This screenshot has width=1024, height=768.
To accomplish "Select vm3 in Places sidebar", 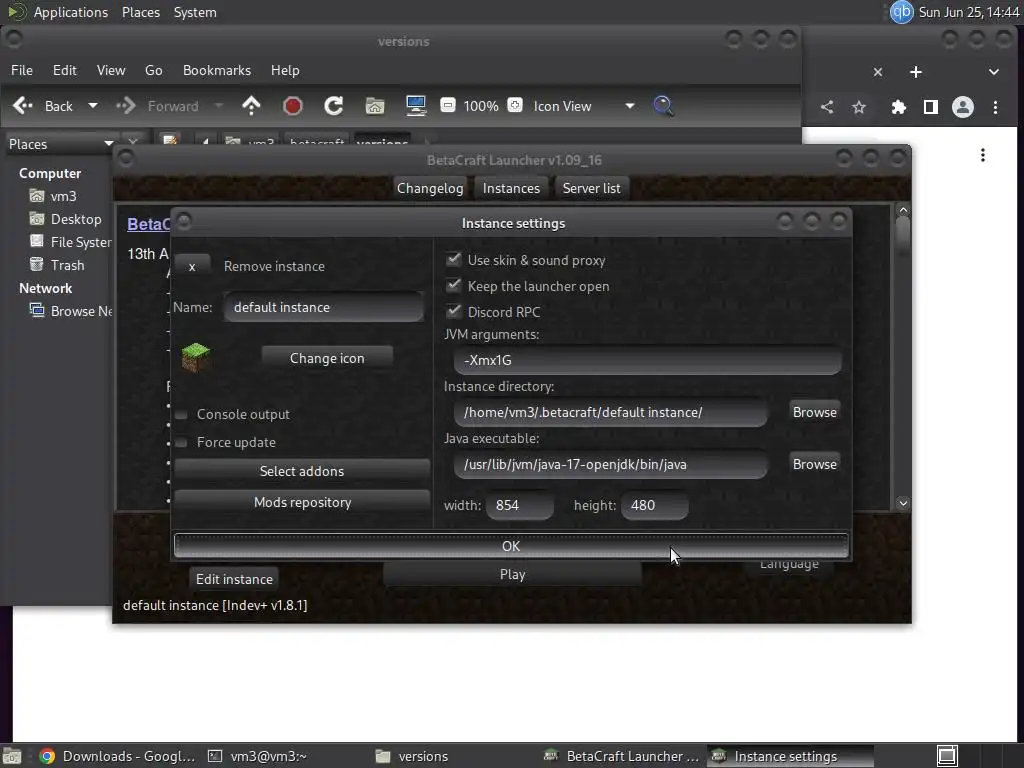I will [x=63, y=196].
